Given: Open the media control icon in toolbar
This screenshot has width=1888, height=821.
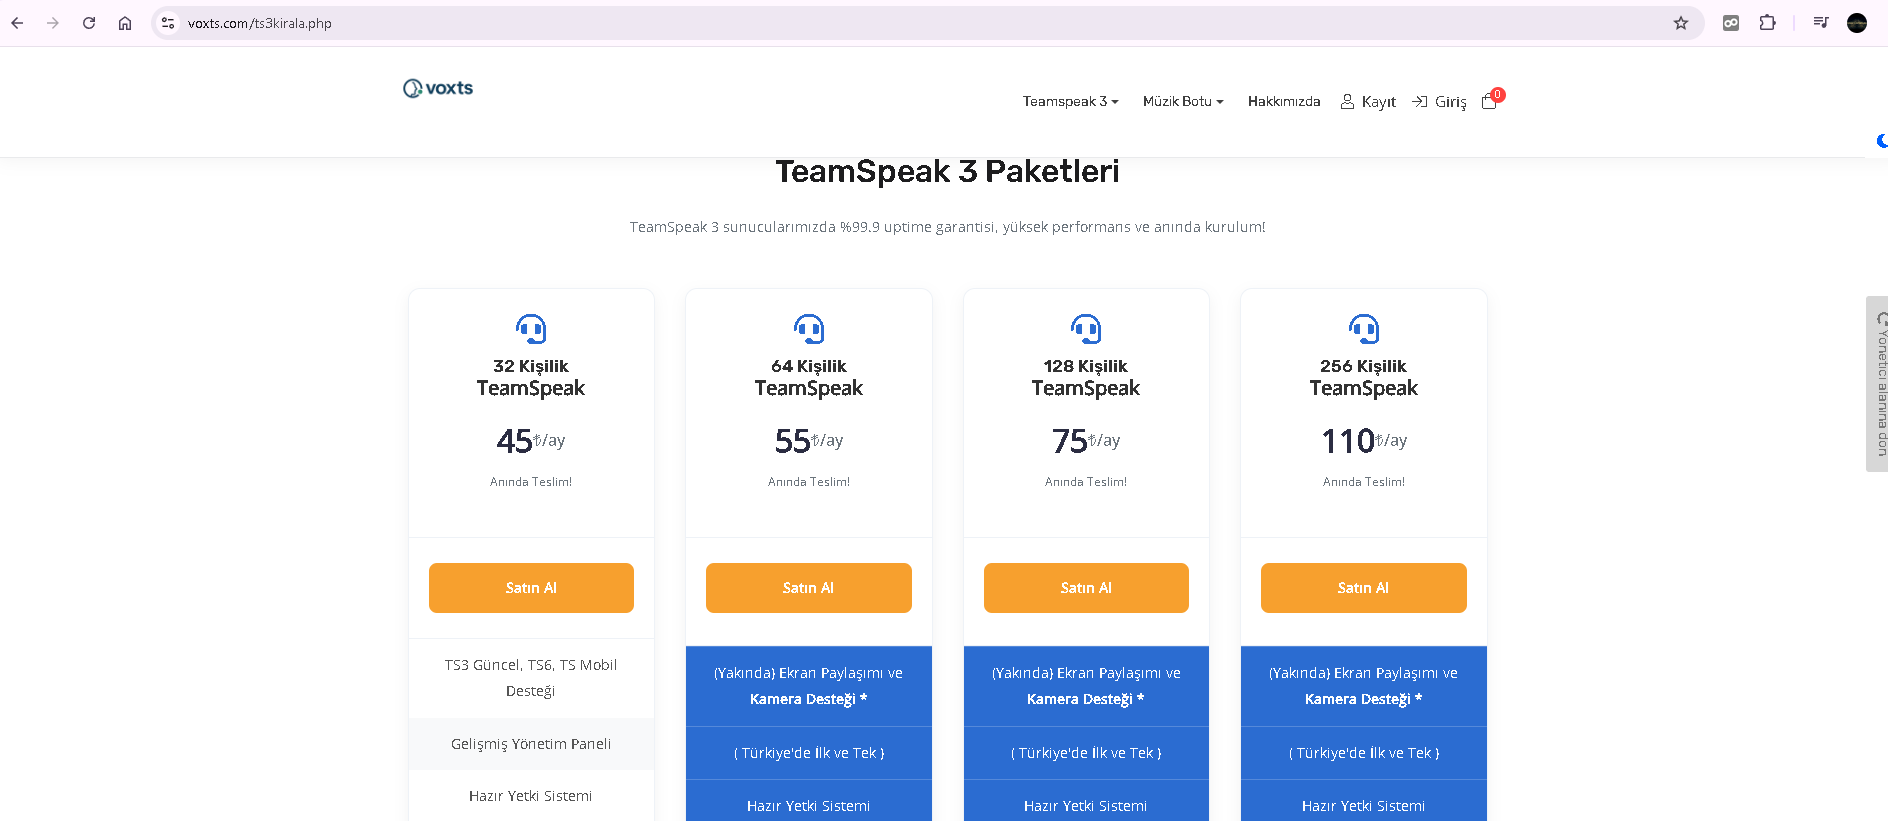Looking at the screenshot, I should tap(1821, 23).
